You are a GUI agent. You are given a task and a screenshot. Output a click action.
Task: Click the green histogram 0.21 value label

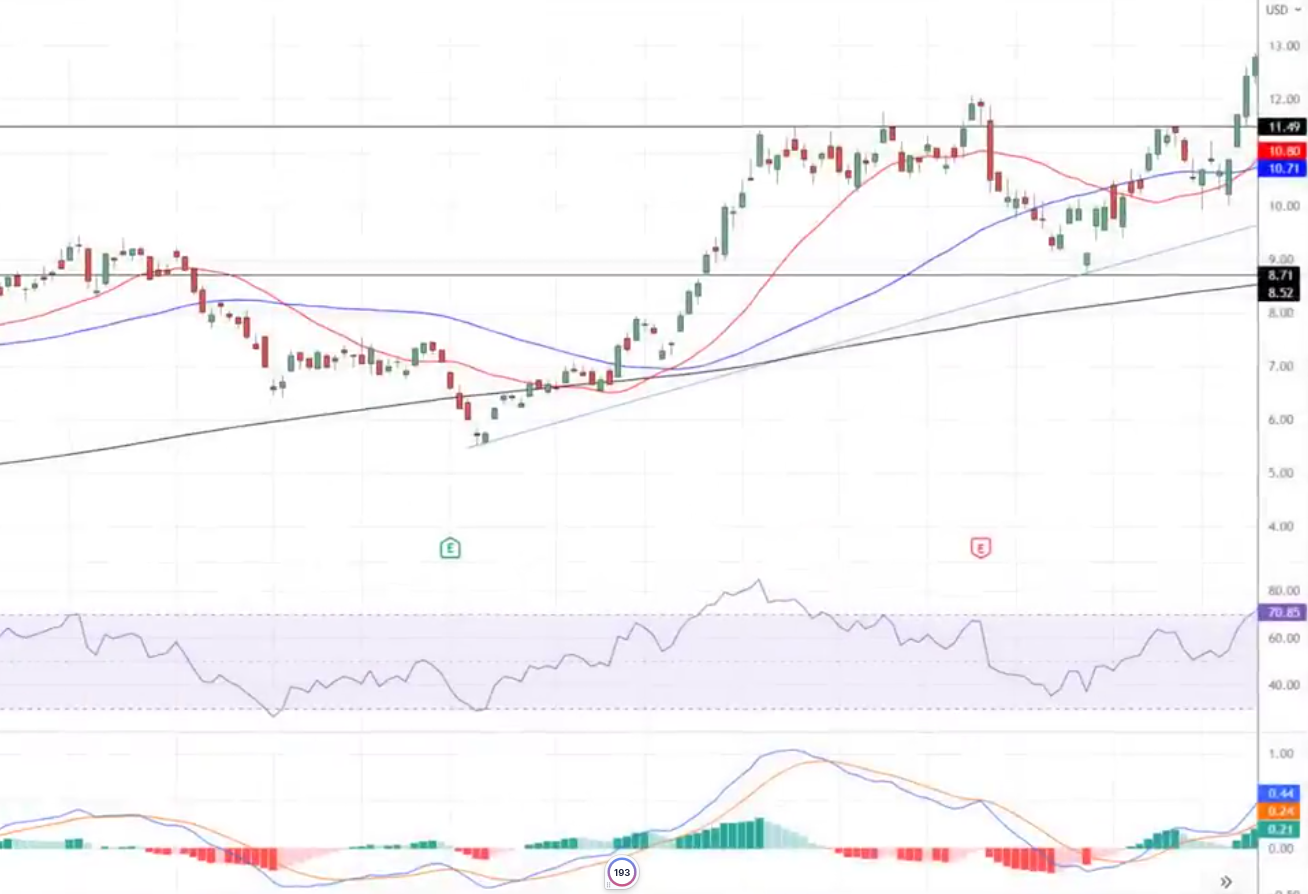pos(1283,830)
